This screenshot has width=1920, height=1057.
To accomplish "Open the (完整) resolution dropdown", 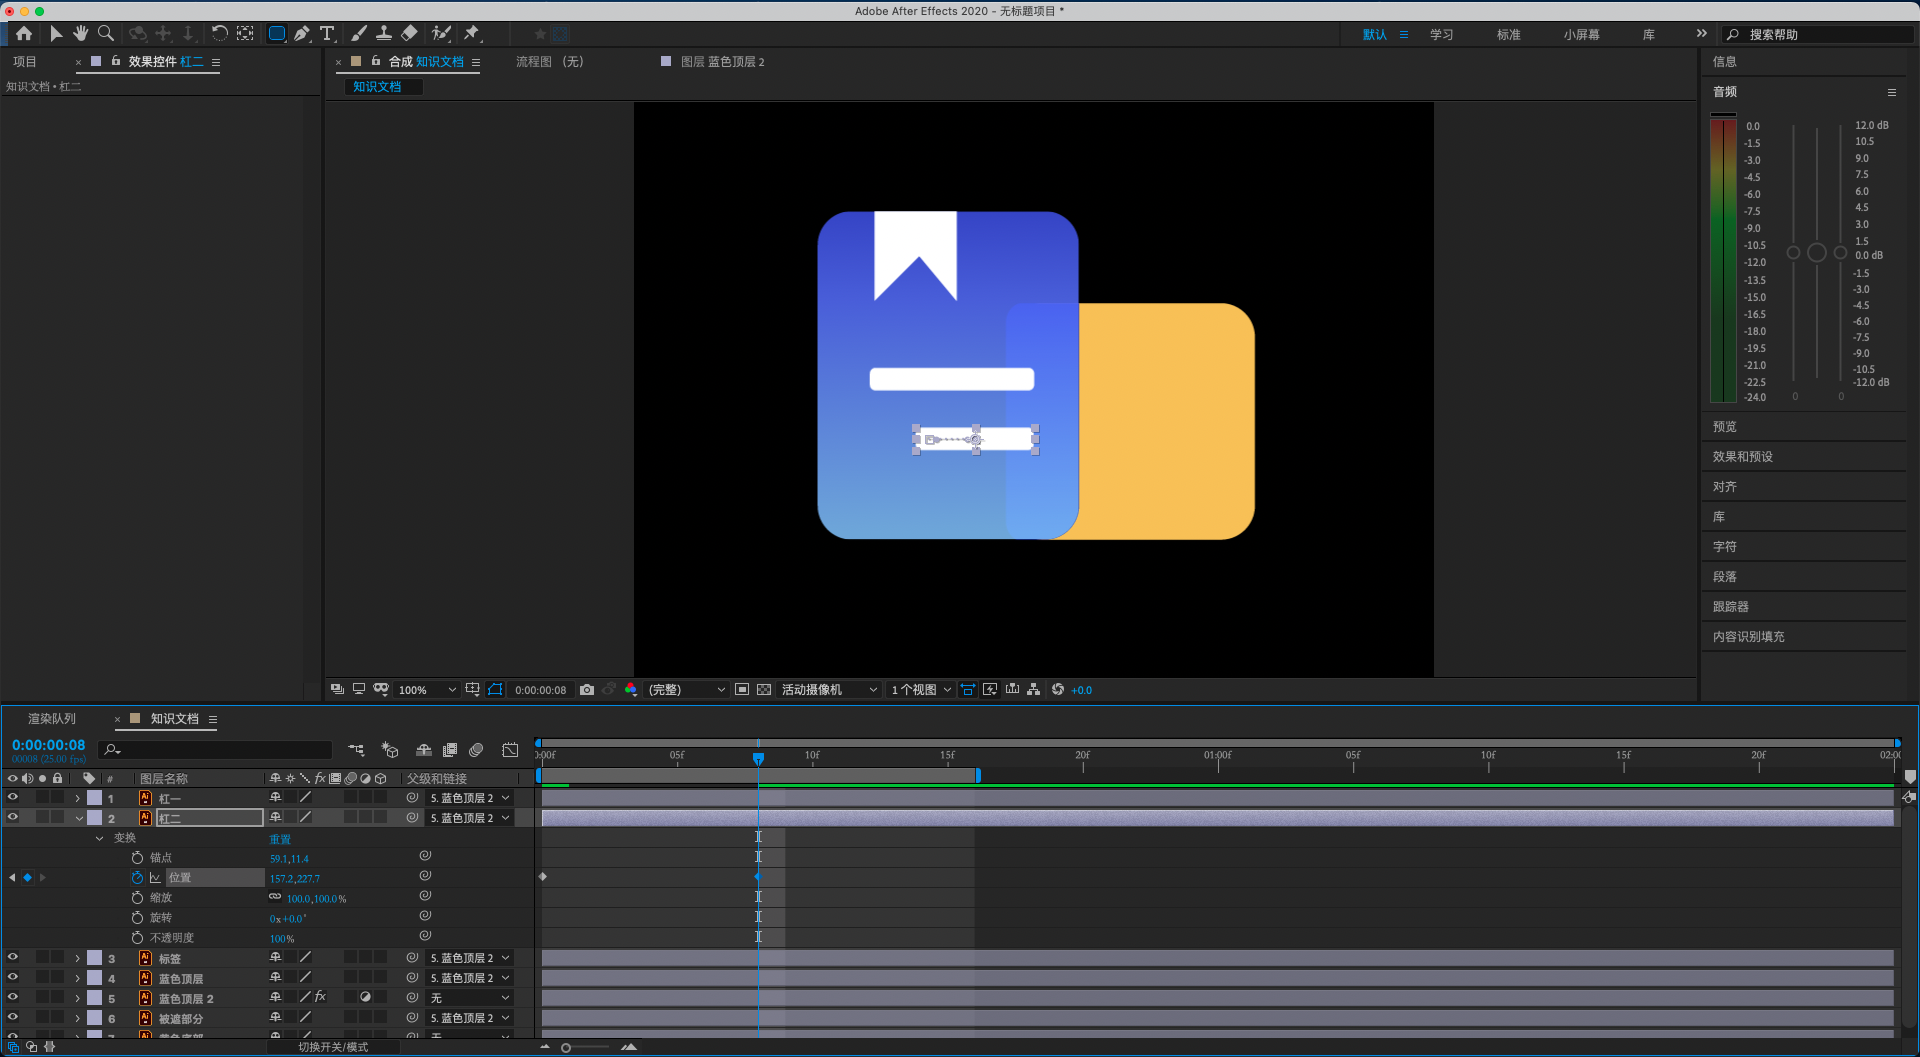I will [686, 690].
